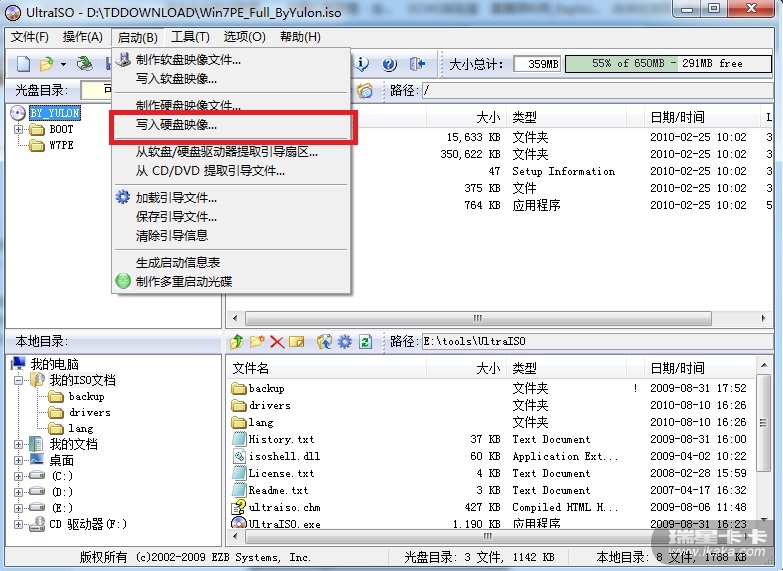Expand the 桌面 tree node
783x571 pixels.
pyautogui.click(x=18, y=460)
